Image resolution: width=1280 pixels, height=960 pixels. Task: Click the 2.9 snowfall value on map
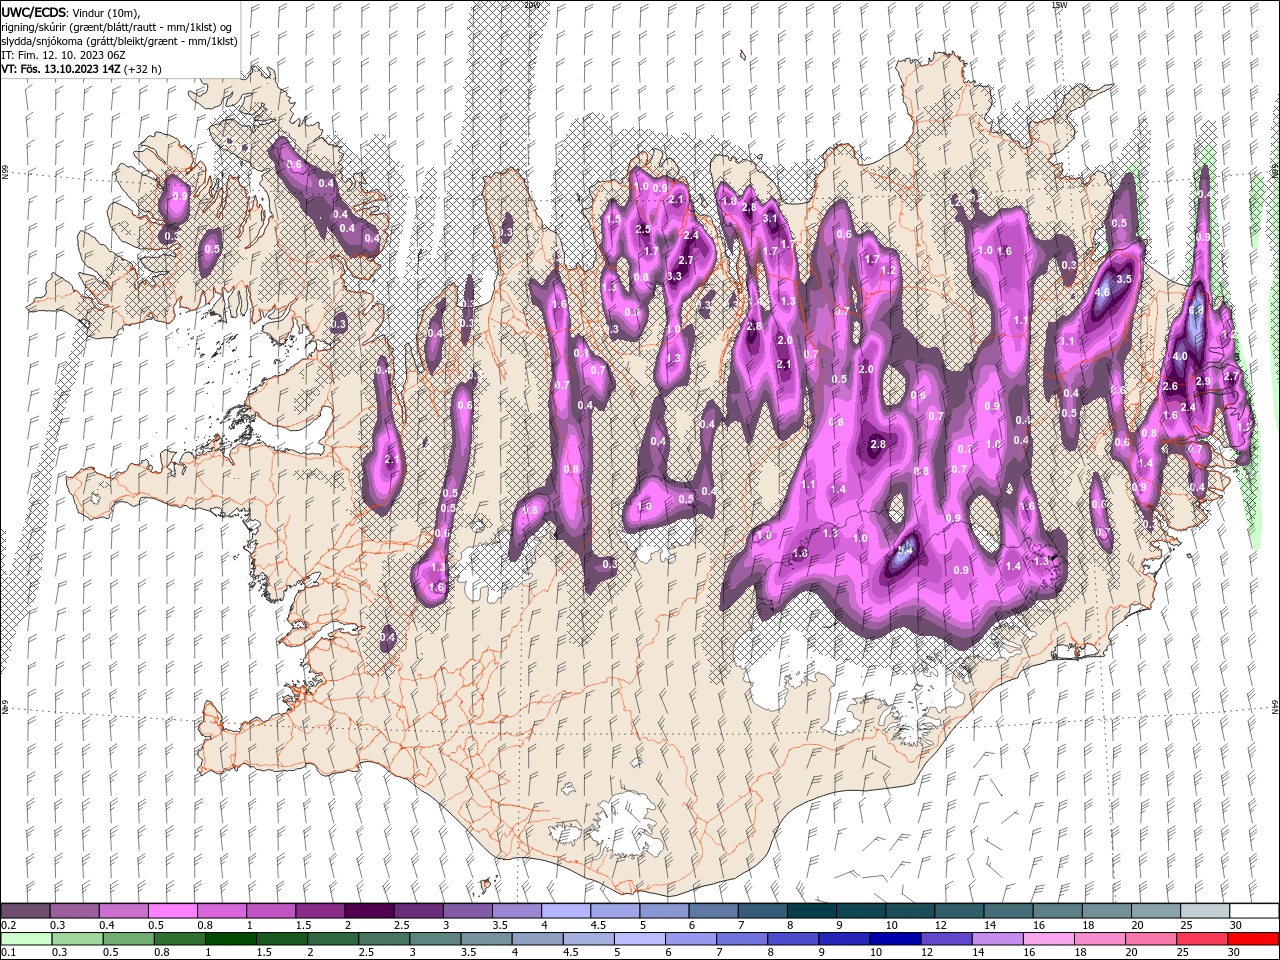click(1203, 381)
